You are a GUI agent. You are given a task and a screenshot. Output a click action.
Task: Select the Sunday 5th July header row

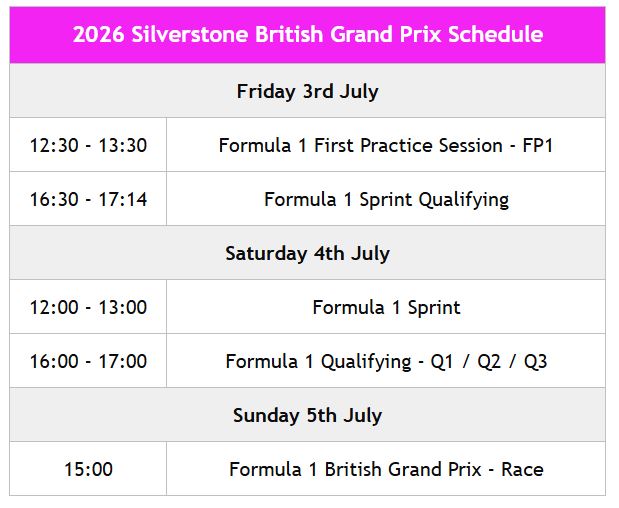[308, 416]
